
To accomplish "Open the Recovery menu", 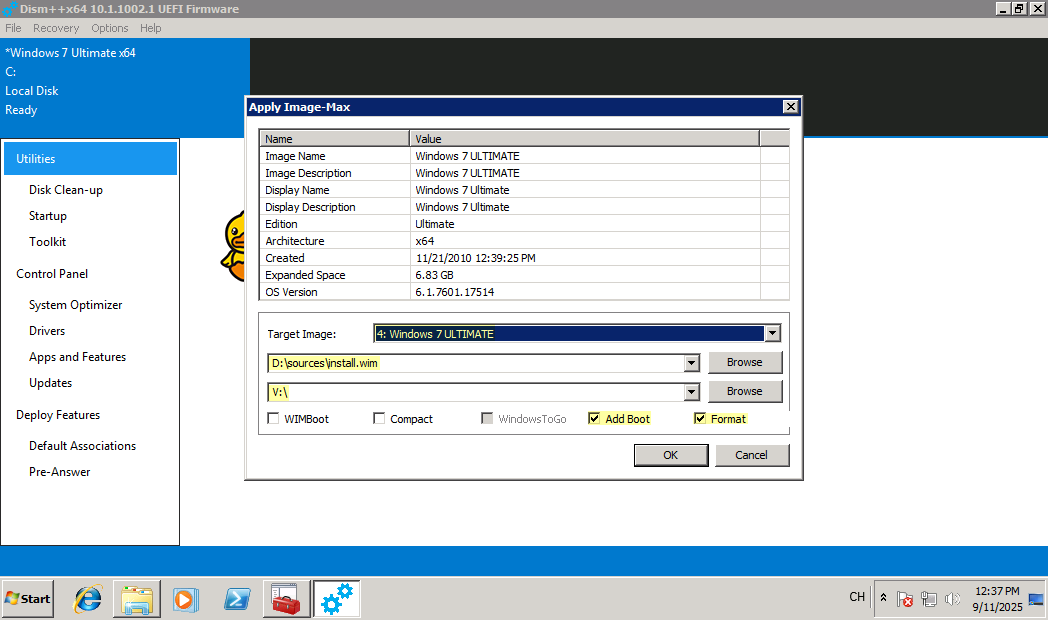I will pos(56,28).
